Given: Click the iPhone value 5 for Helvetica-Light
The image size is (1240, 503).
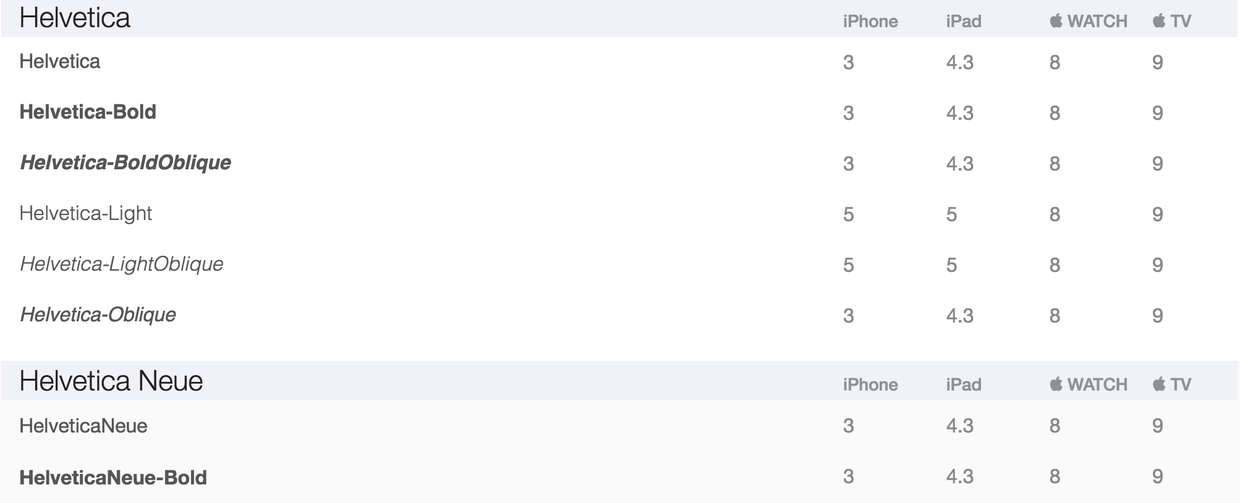Looking at the screenshot, I should click(848, 214).
